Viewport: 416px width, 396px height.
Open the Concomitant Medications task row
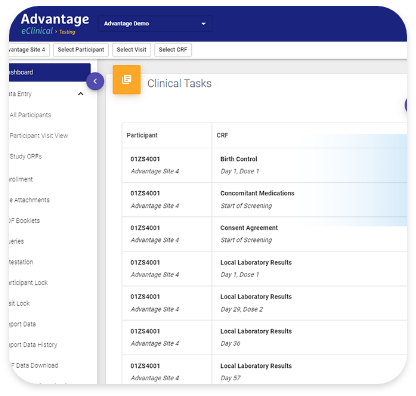click(264, 200)
